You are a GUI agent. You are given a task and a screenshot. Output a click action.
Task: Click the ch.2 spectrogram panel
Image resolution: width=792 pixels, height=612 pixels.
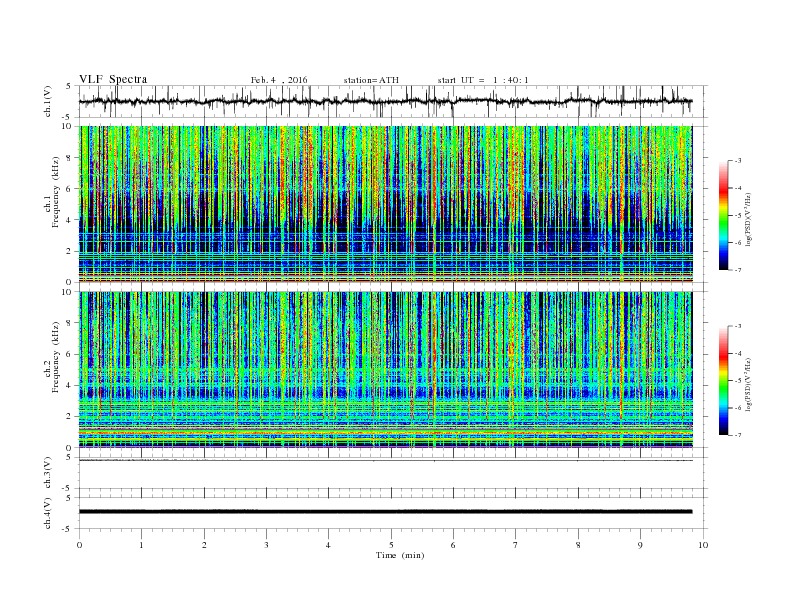point(393,370)
